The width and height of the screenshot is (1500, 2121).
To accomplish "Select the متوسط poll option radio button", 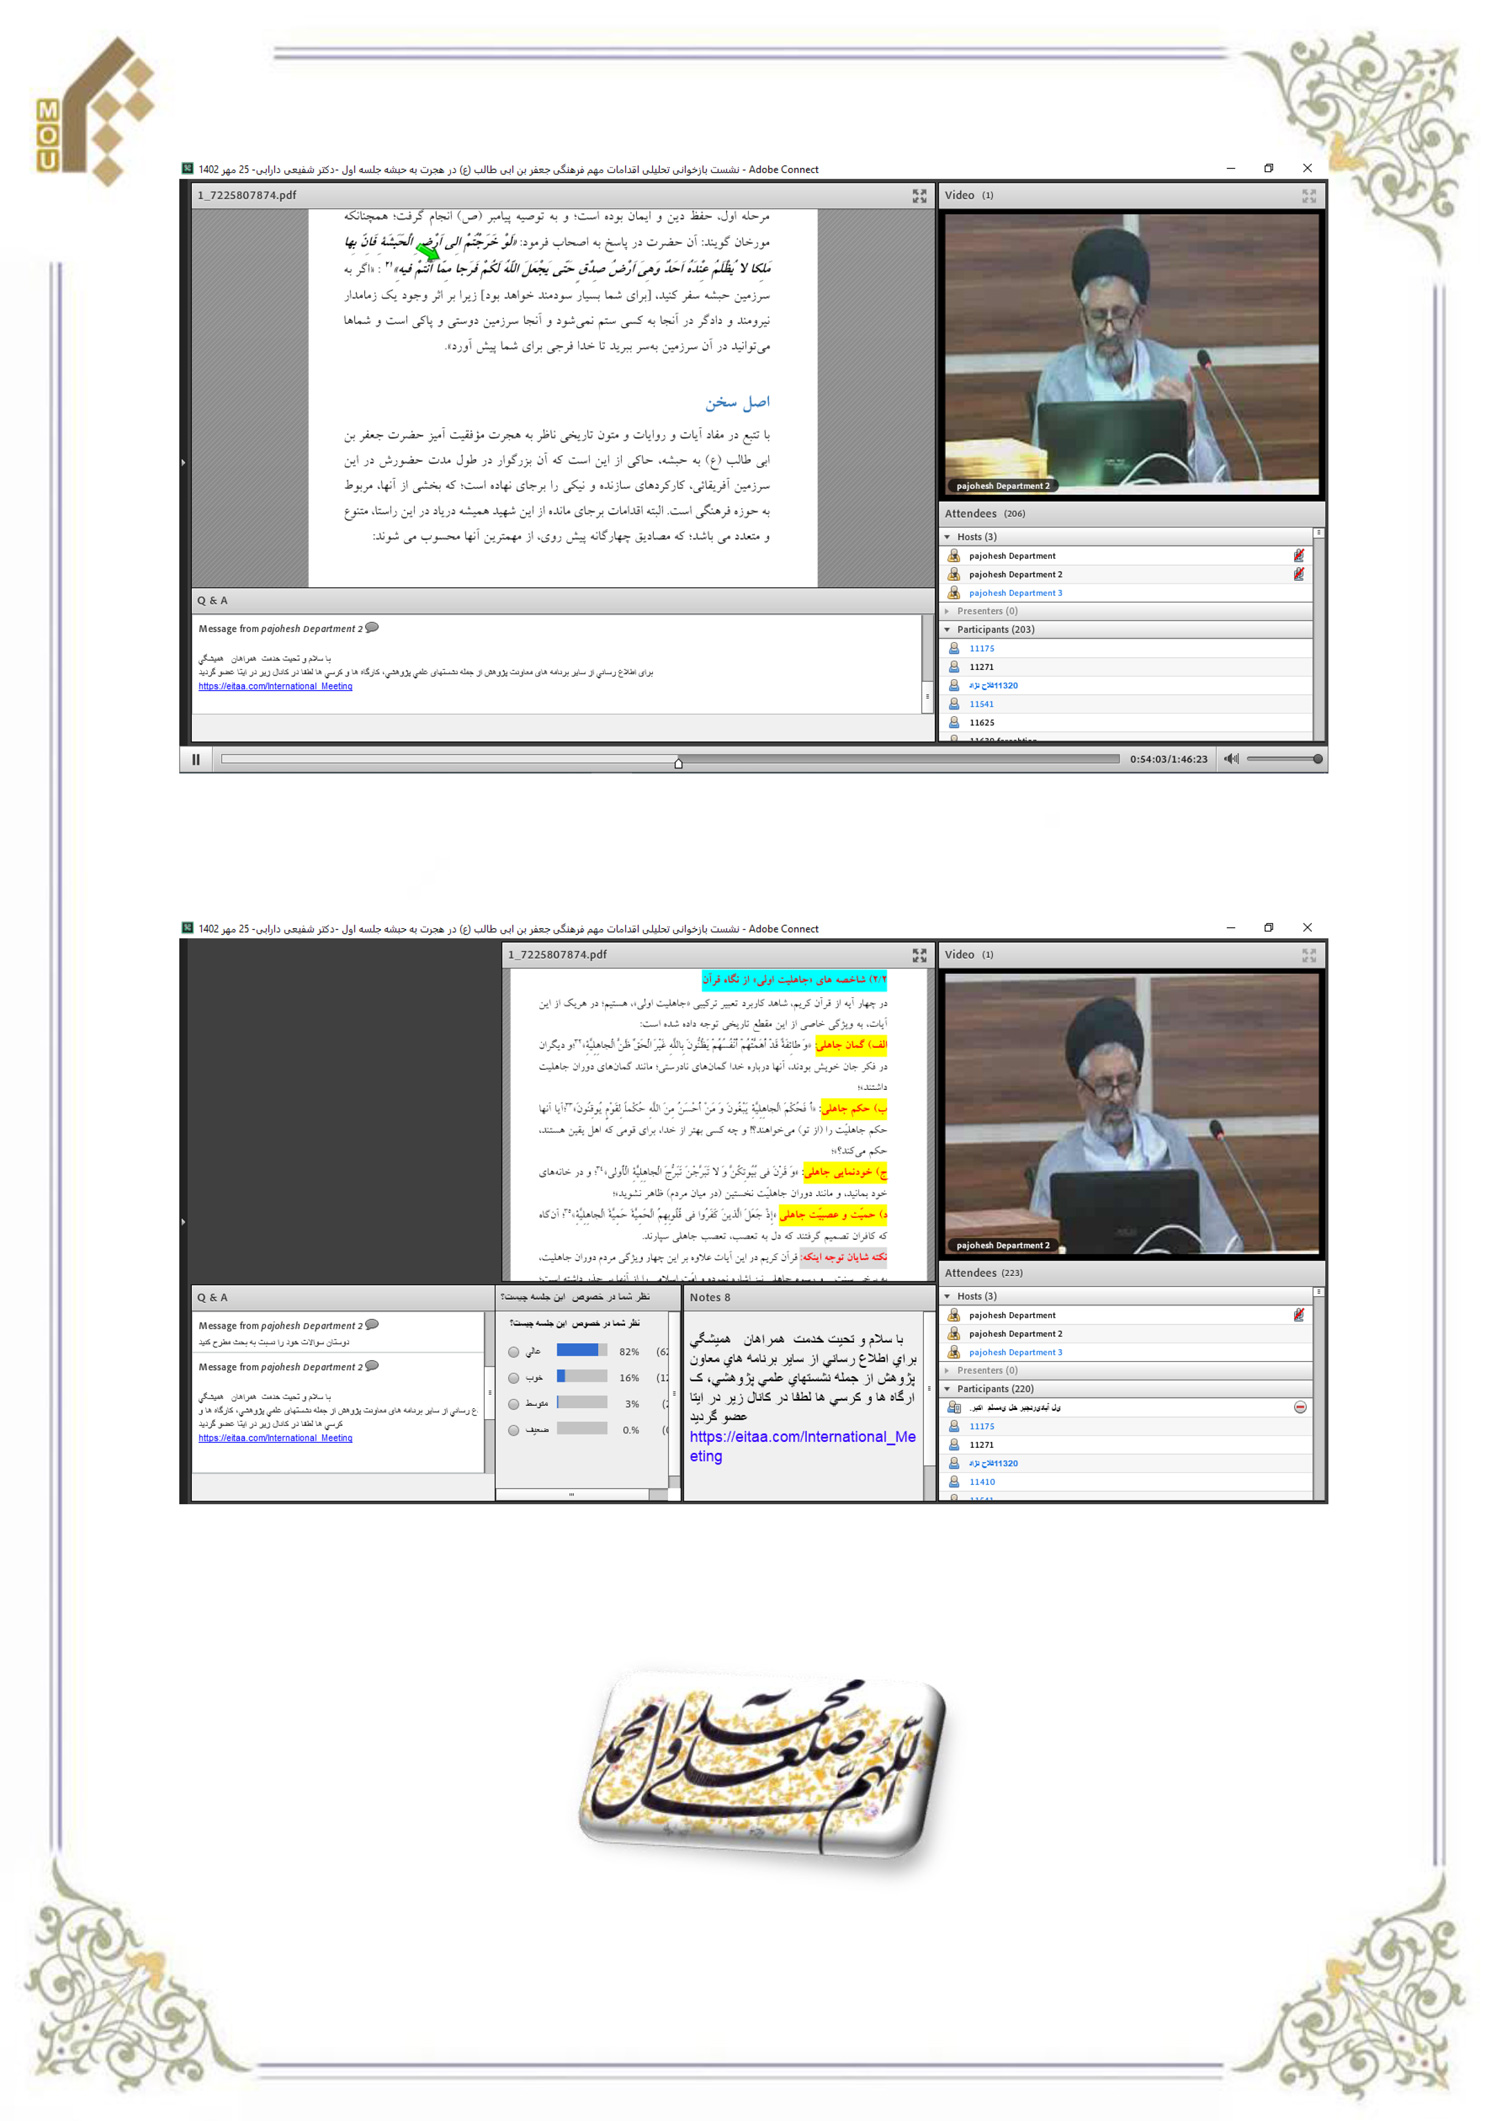I will coord(514,1404).
